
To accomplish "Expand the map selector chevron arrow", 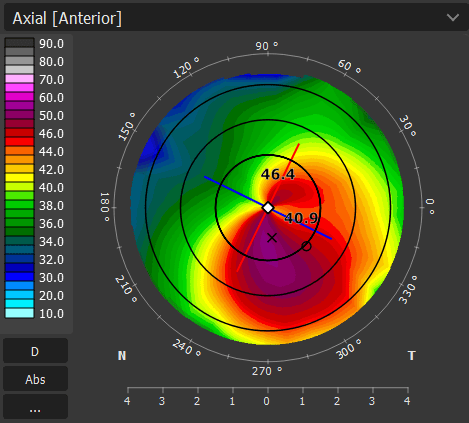I will click(453, 17).
